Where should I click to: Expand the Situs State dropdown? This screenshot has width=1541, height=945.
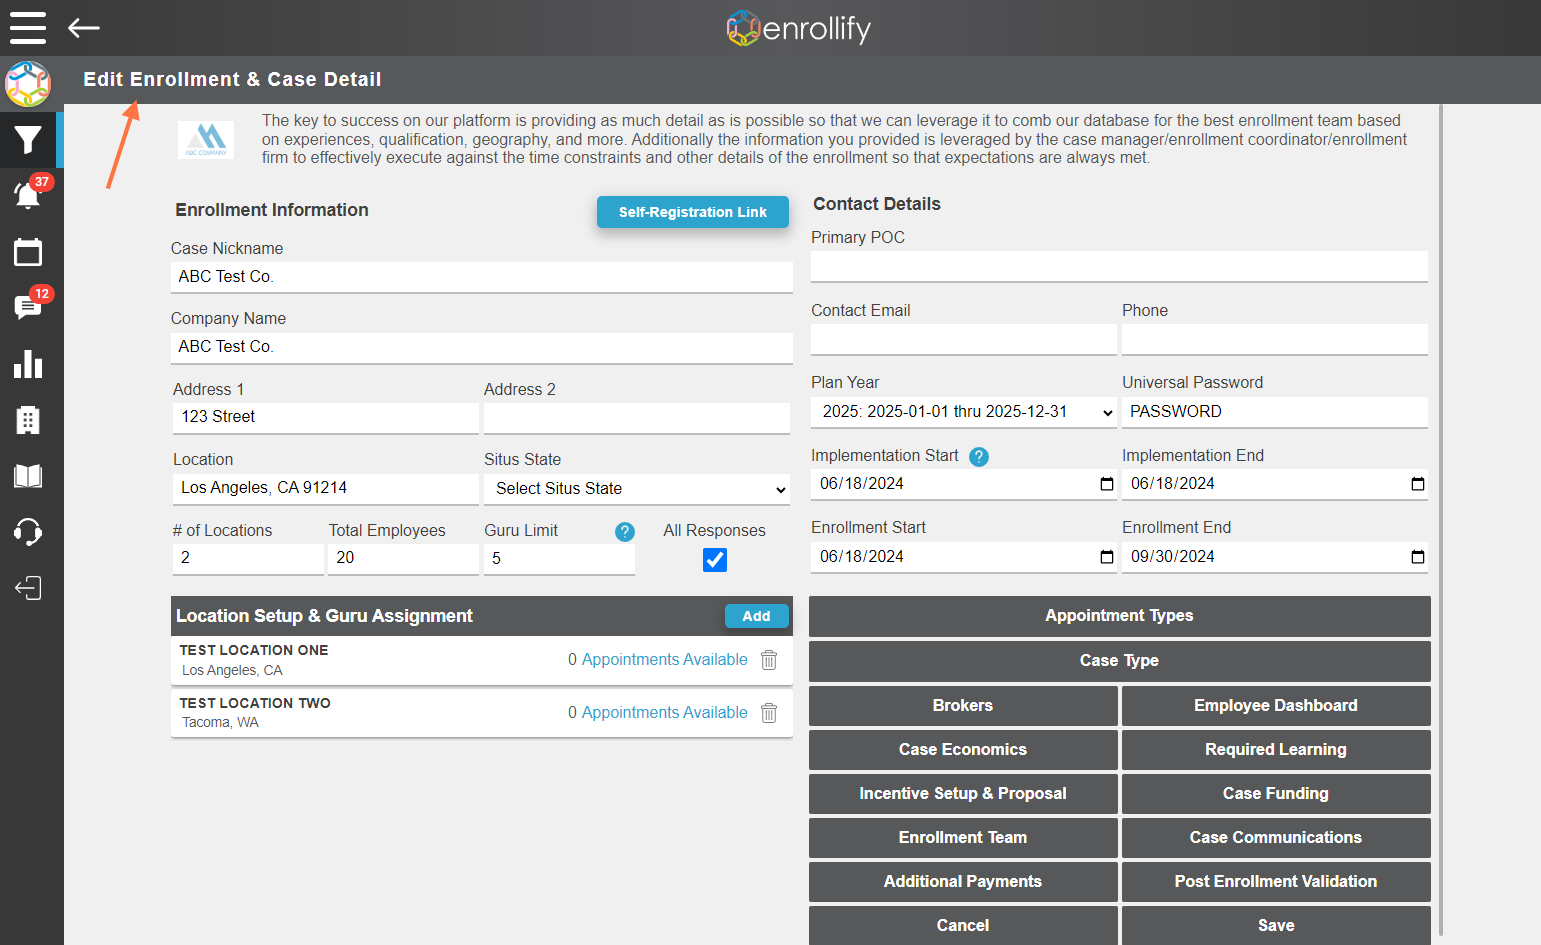[637, 489]
